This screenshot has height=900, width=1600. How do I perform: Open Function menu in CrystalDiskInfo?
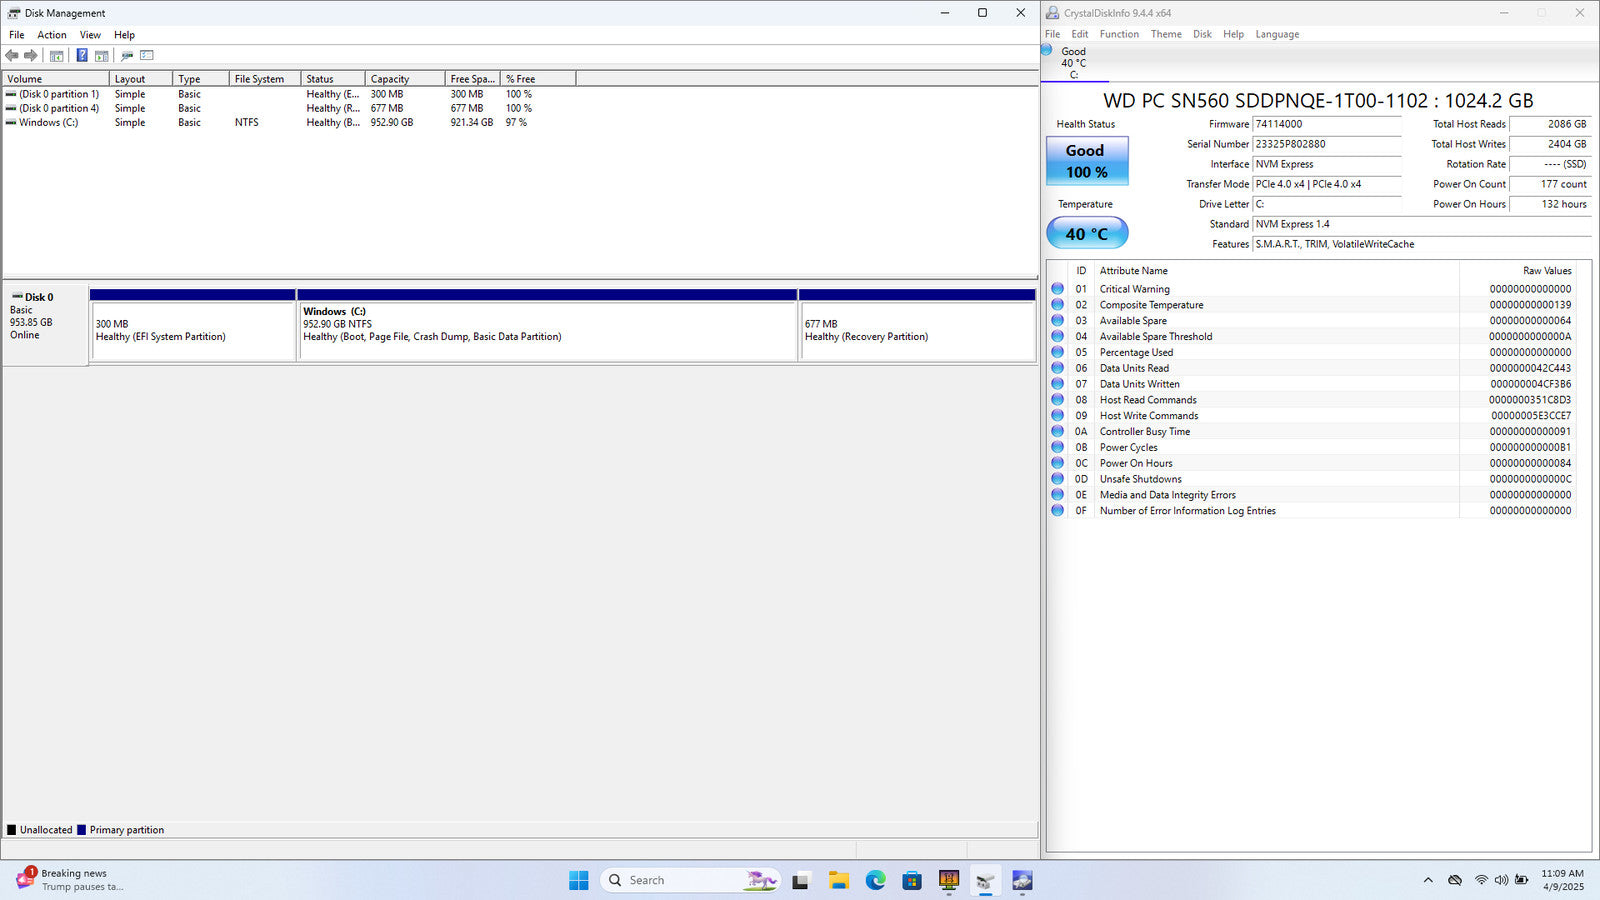1119,34
